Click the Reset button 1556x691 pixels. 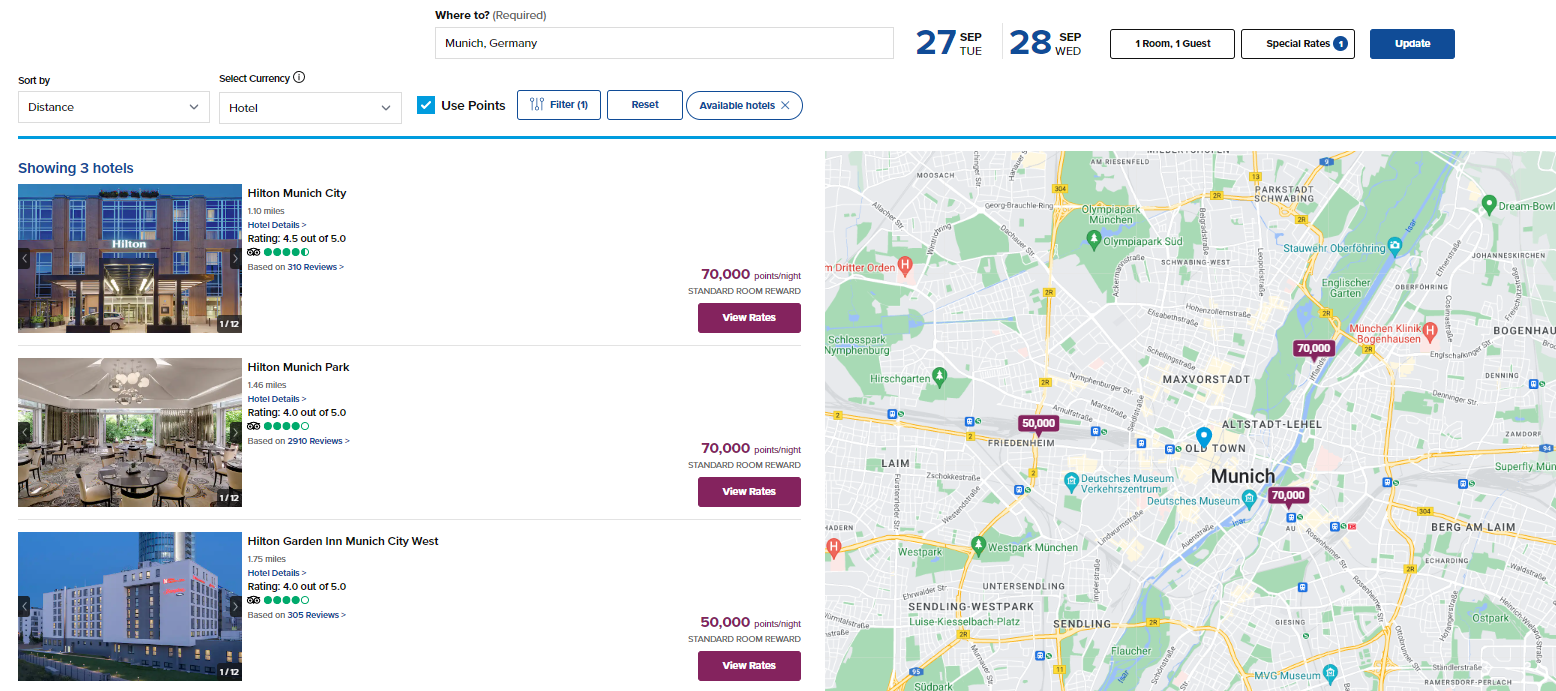[x=645, y=105]
